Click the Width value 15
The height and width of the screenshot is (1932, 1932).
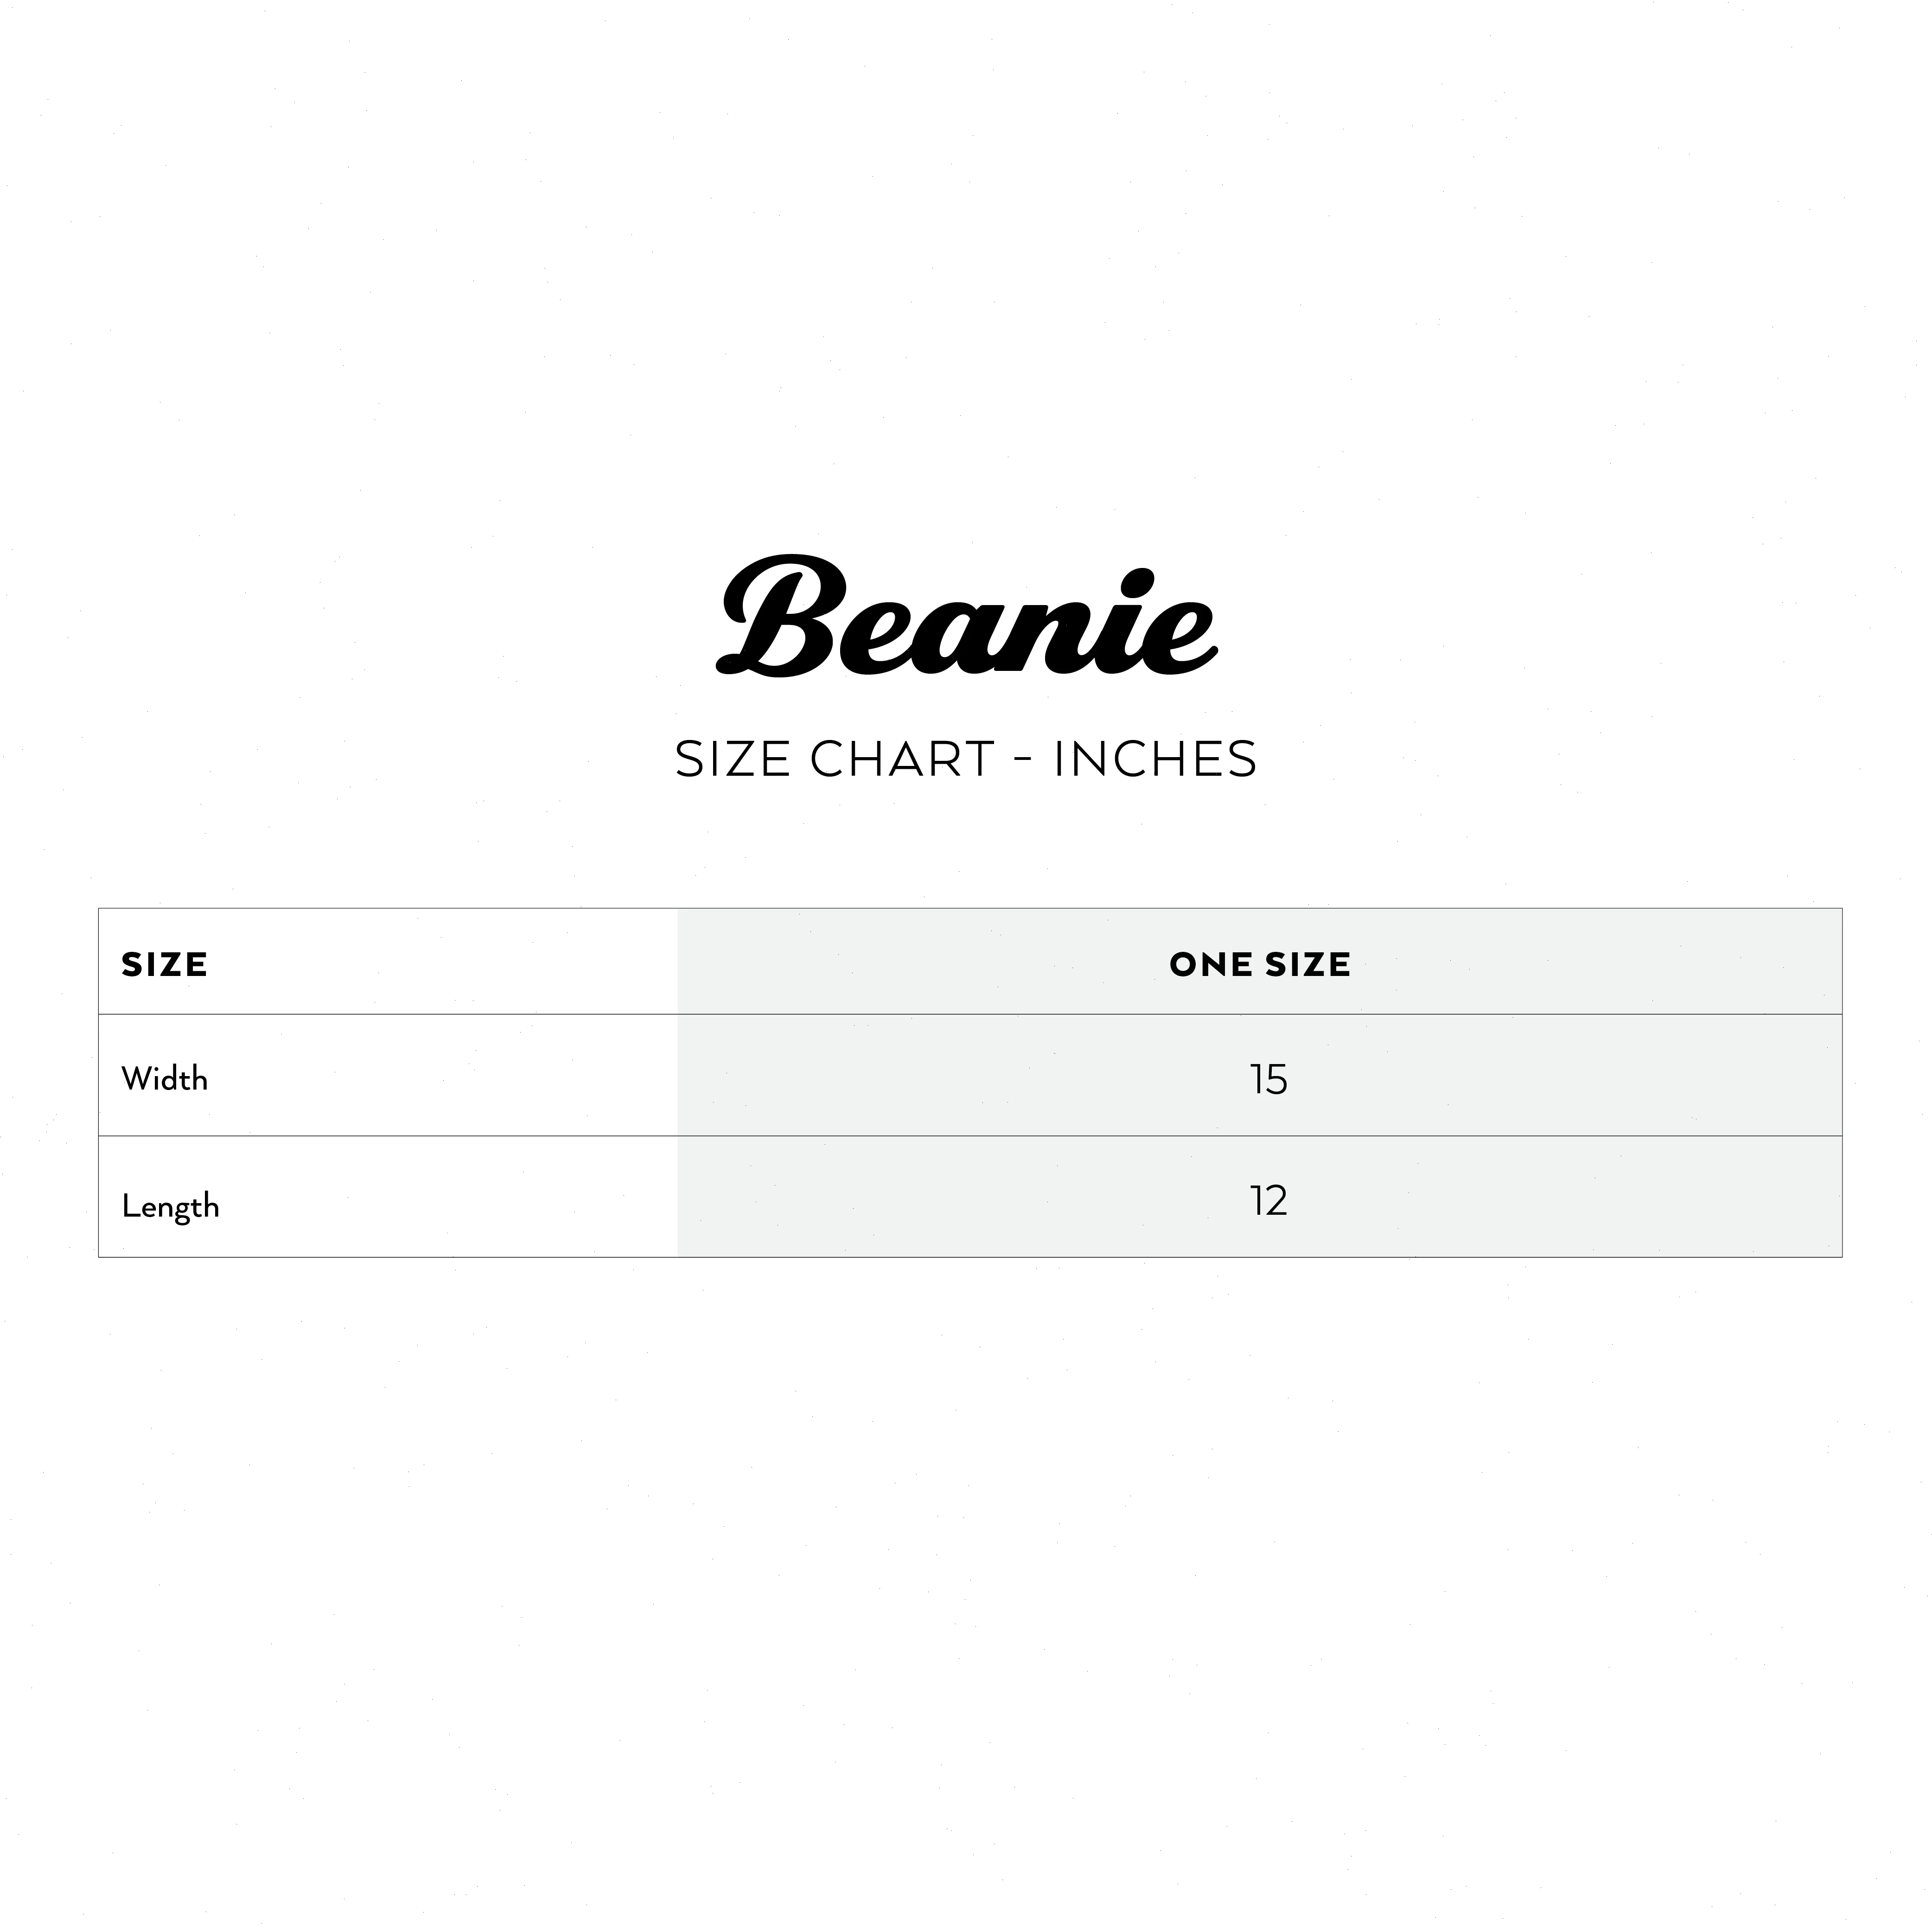click(x=1268, y=1080)
